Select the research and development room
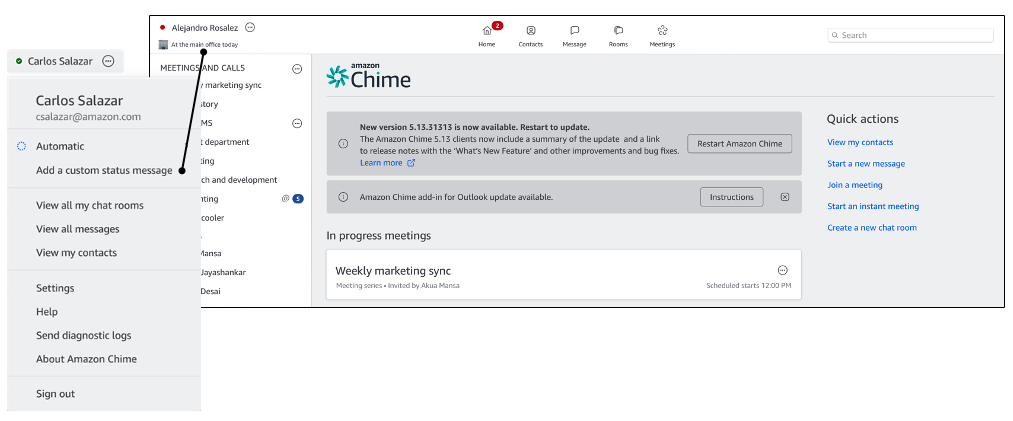 pos(239,180)
